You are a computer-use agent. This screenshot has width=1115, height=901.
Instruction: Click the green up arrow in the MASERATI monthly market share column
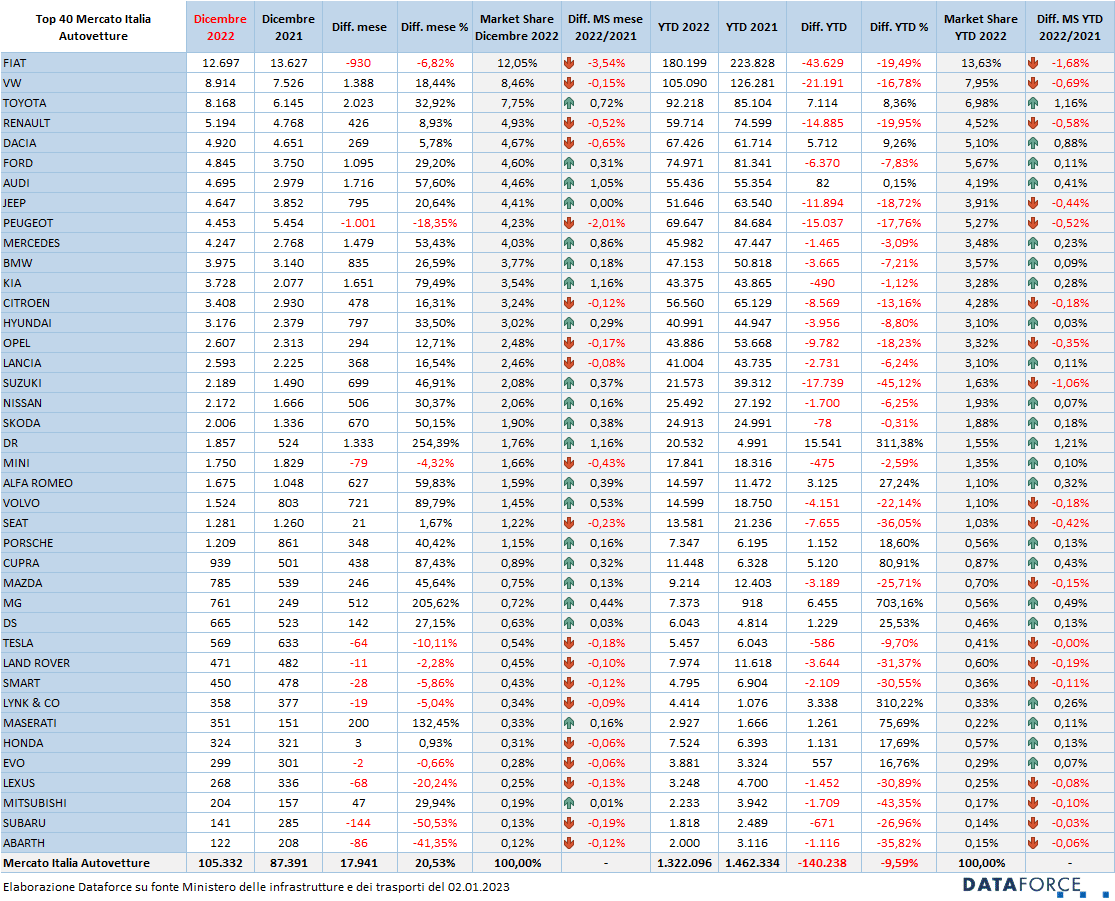(569, 723)
